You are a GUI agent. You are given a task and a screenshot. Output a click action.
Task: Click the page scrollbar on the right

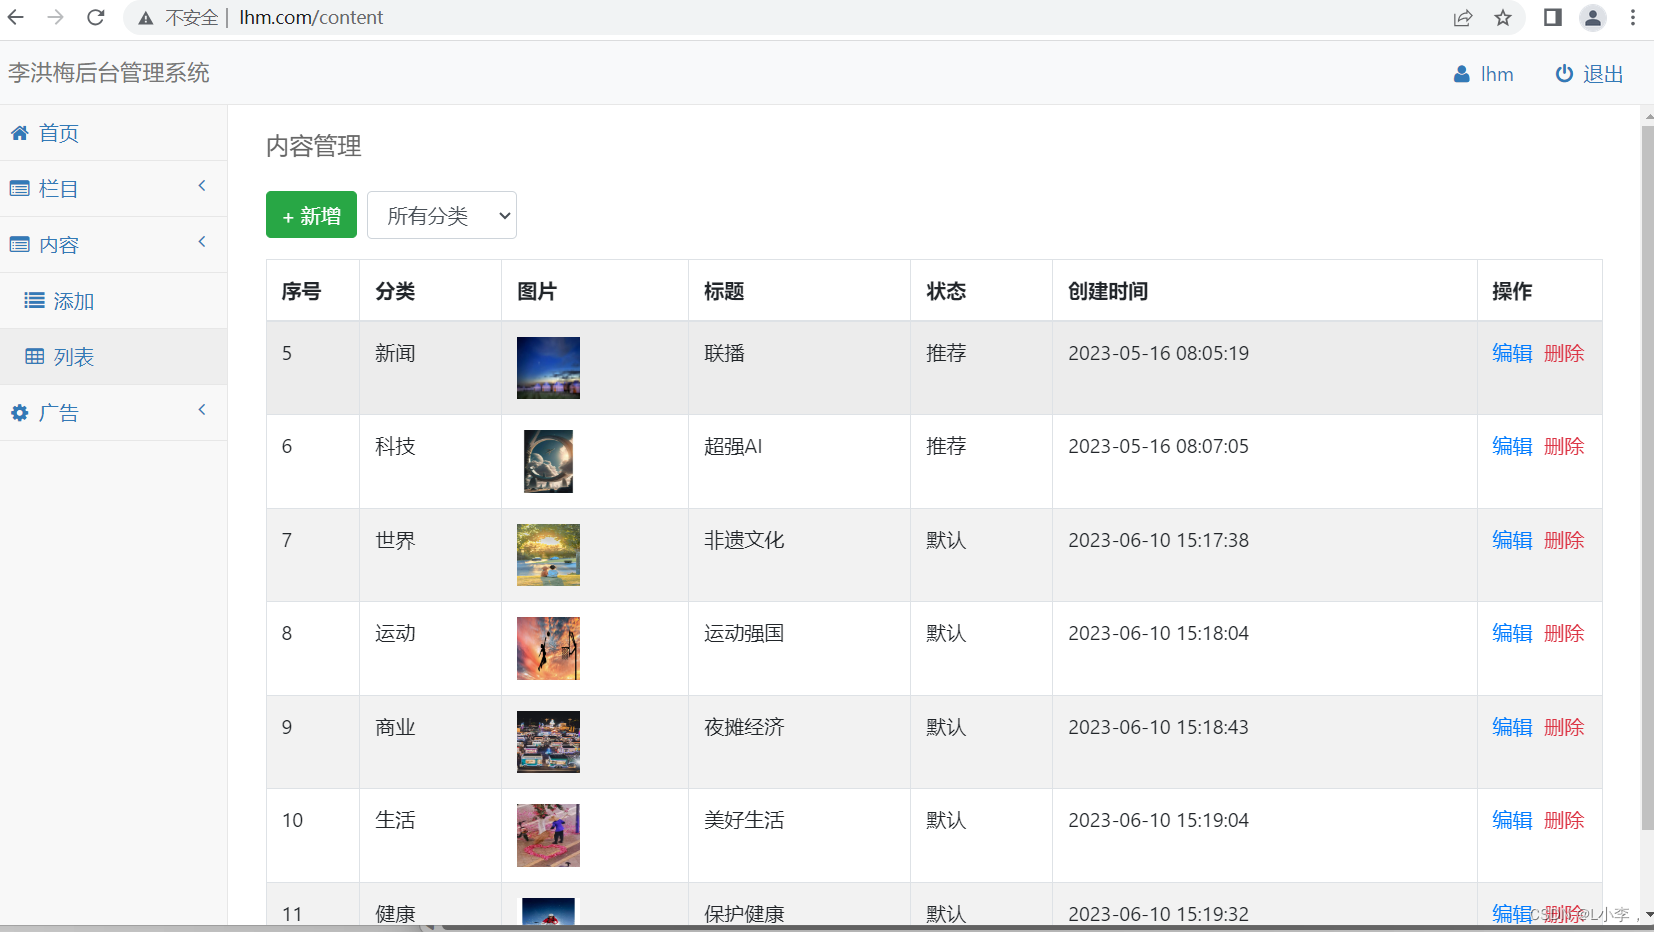(x=1647, y=400)
